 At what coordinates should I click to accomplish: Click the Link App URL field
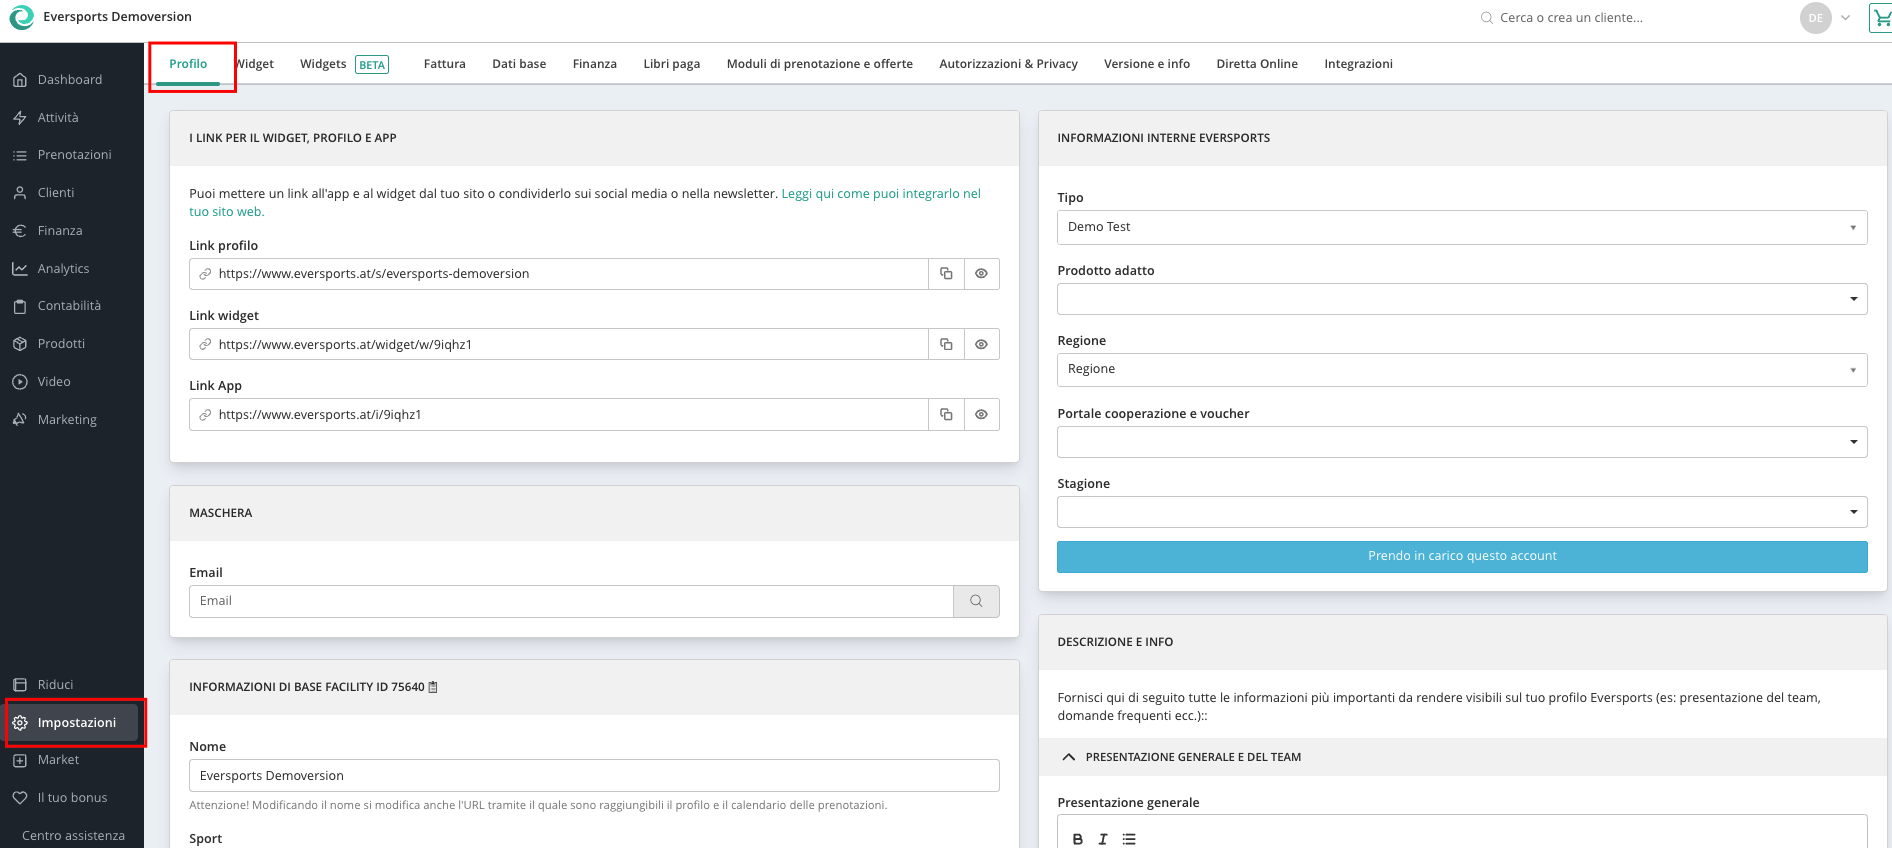(x=559, y=415)
